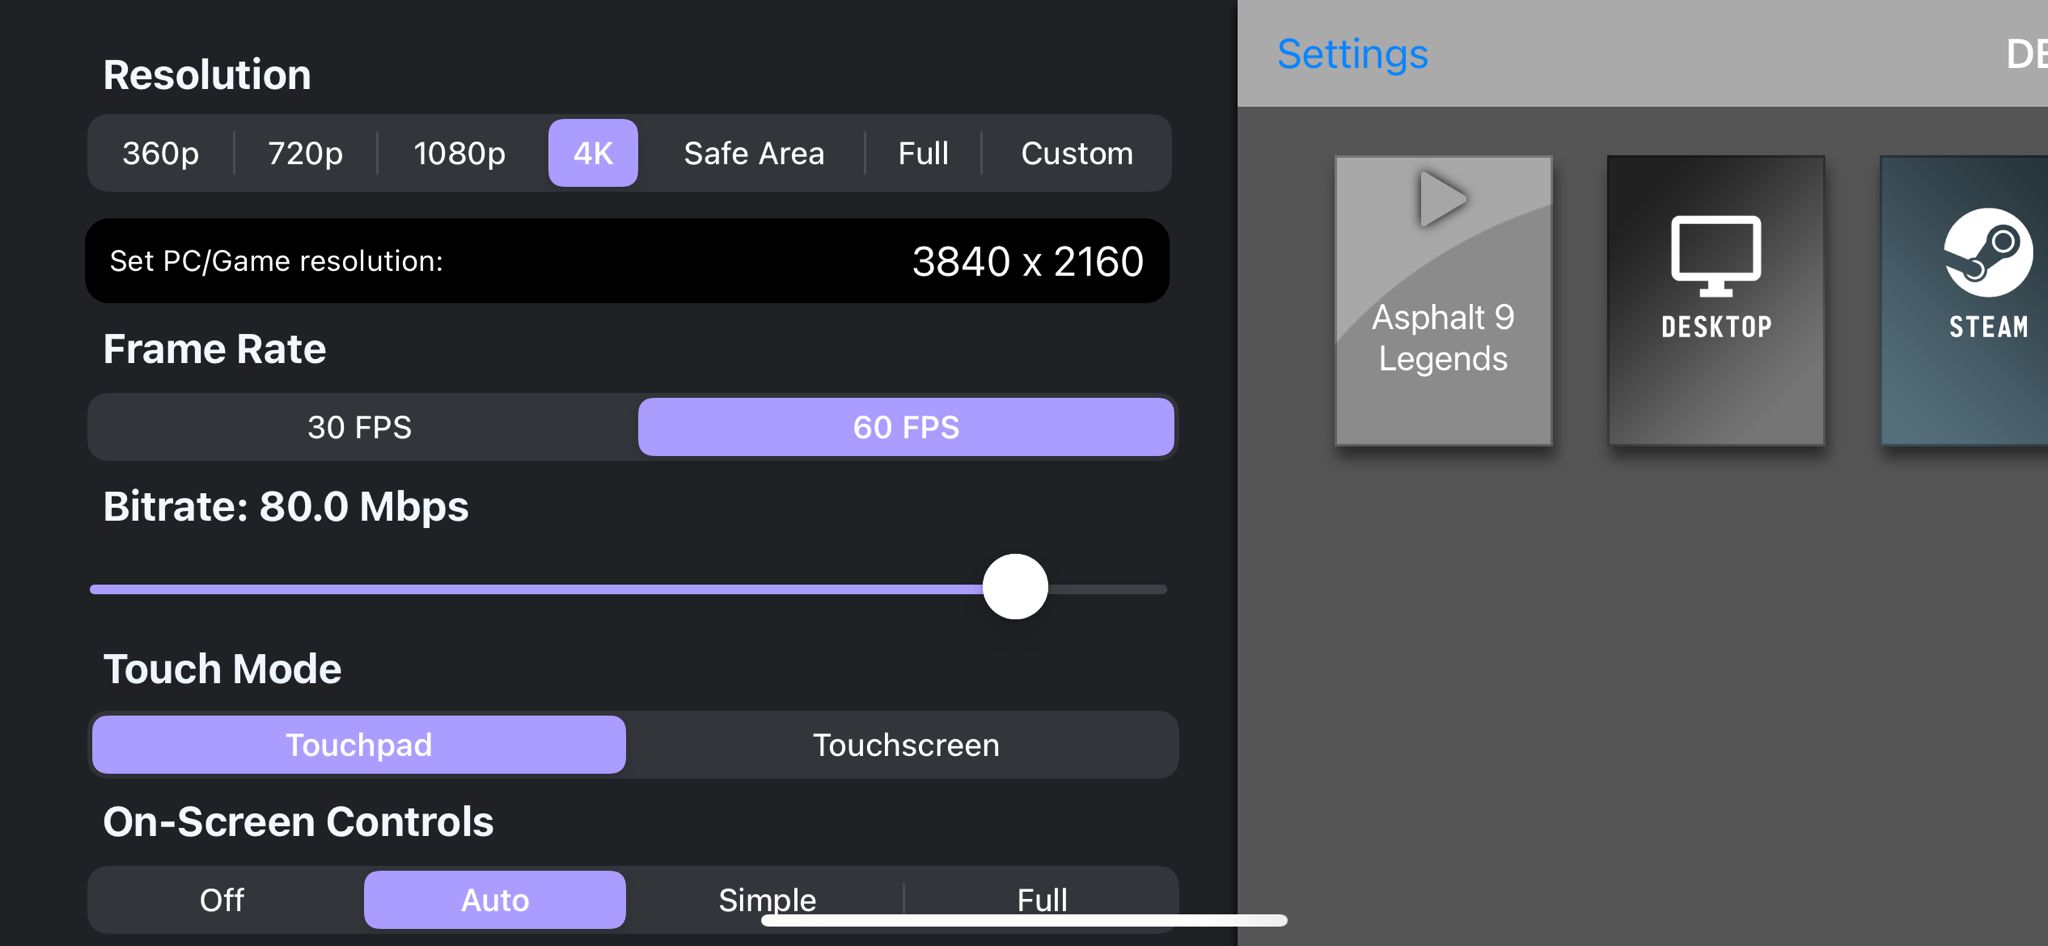This screenshot has height=946, width=2048.
Task: Tap the Settings link in header
Action: pos(1352,54)
